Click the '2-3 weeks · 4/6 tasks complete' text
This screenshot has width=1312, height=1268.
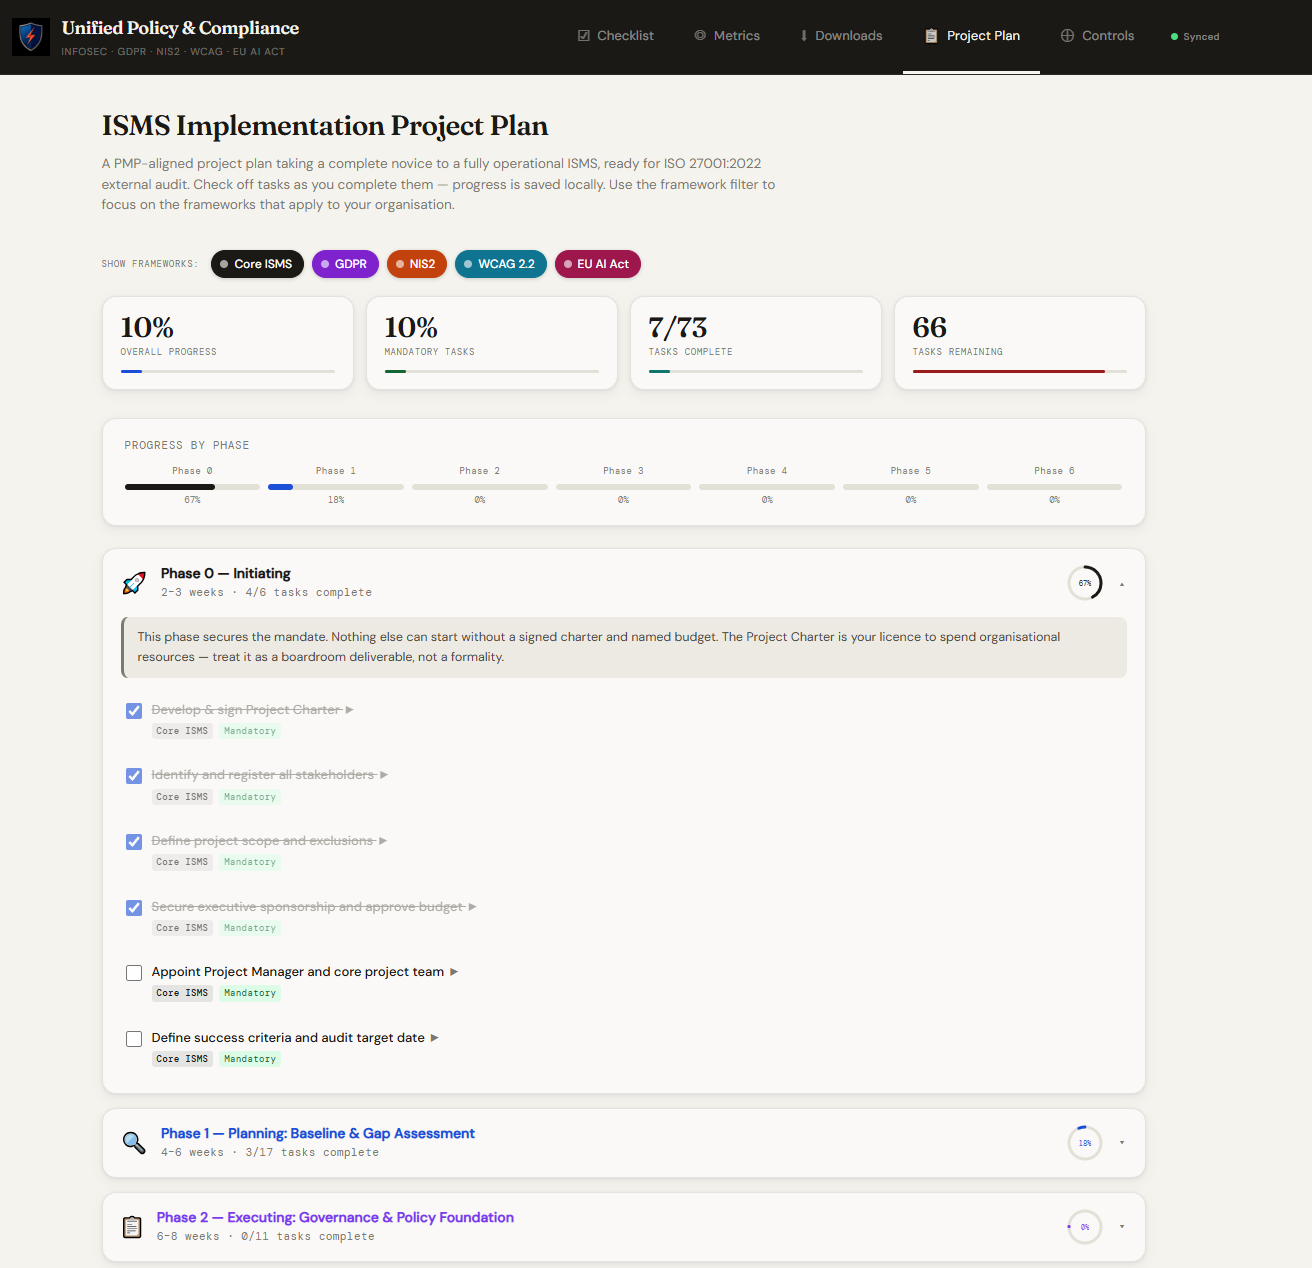267,593
